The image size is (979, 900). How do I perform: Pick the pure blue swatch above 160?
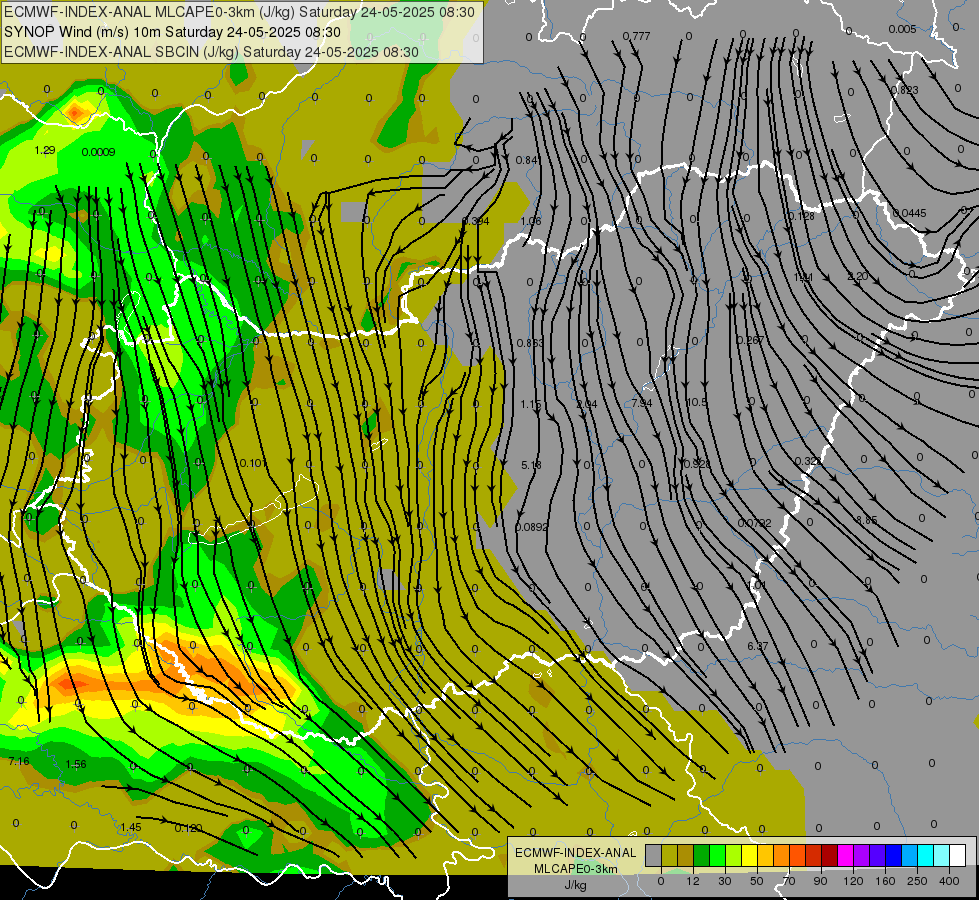(x=894, y=856)
